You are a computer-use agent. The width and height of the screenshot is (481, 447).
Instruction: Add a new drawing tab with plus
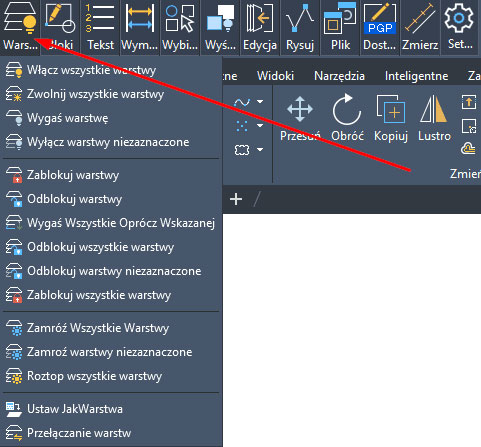point(236,199)
